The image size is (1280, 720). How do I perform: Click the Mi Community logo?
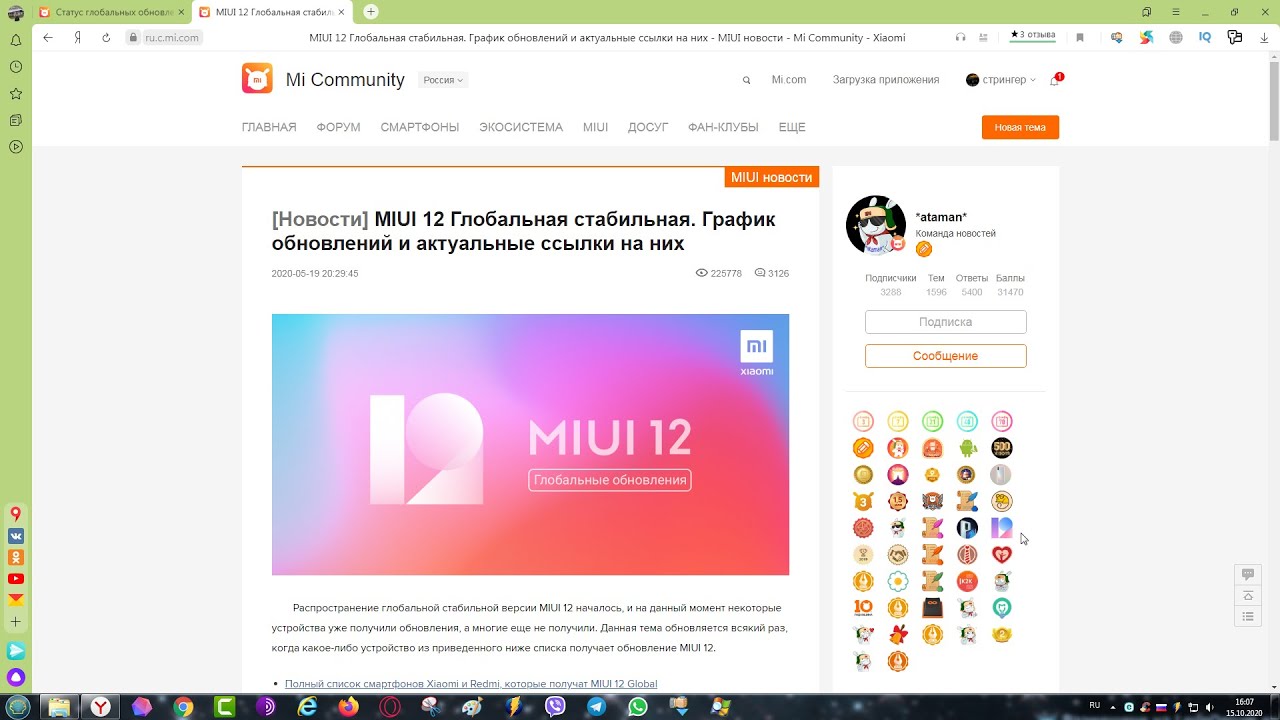[x=323, y=79]
